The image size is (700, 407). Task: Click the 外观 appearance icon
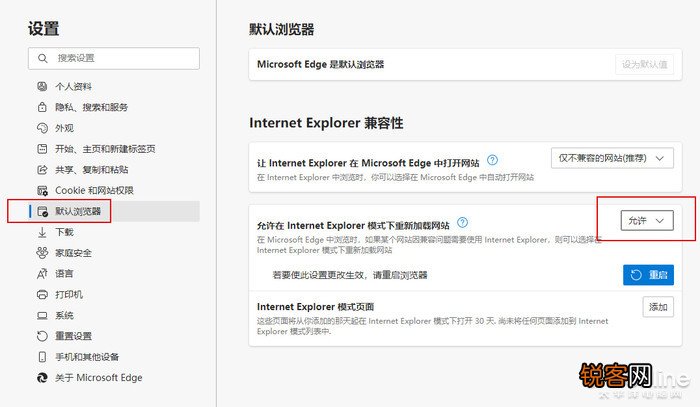pos(42,128)
